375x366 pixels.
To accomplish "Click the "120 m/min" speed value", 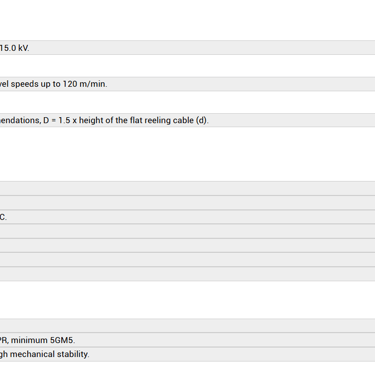I will point(84,84).
